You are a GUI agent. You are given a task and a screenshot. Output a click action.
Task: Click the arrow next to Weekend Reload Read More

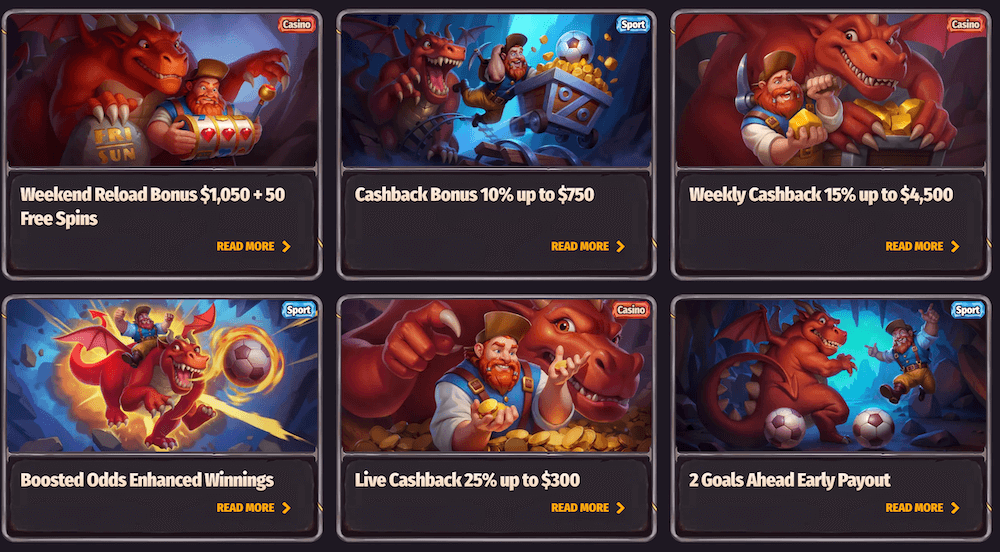(286, 247)
